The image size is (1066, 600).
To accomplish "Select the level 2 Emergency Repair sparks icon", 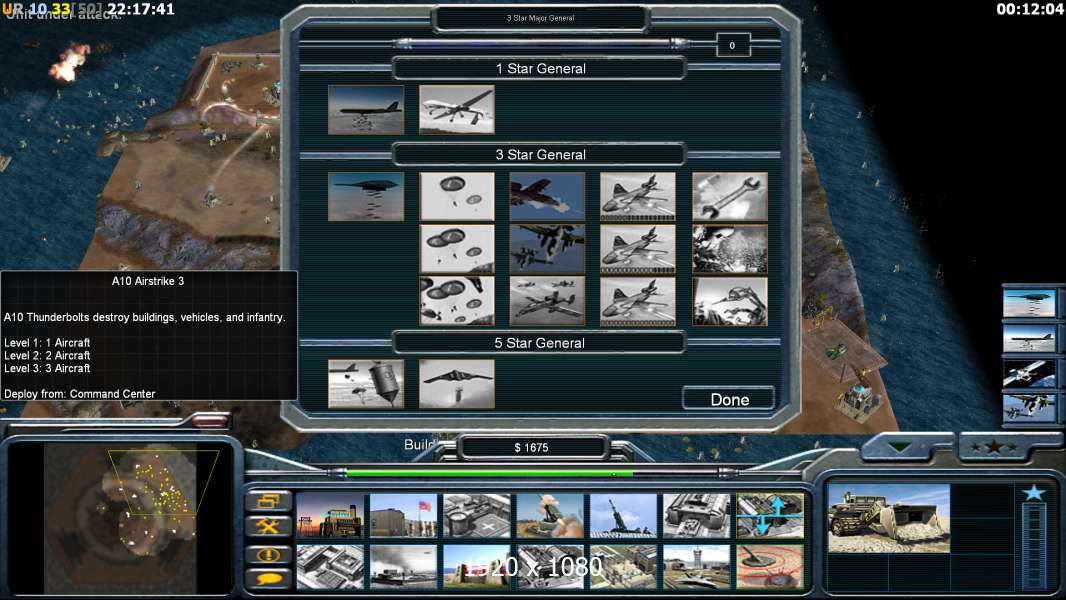I will pos(729,249).
